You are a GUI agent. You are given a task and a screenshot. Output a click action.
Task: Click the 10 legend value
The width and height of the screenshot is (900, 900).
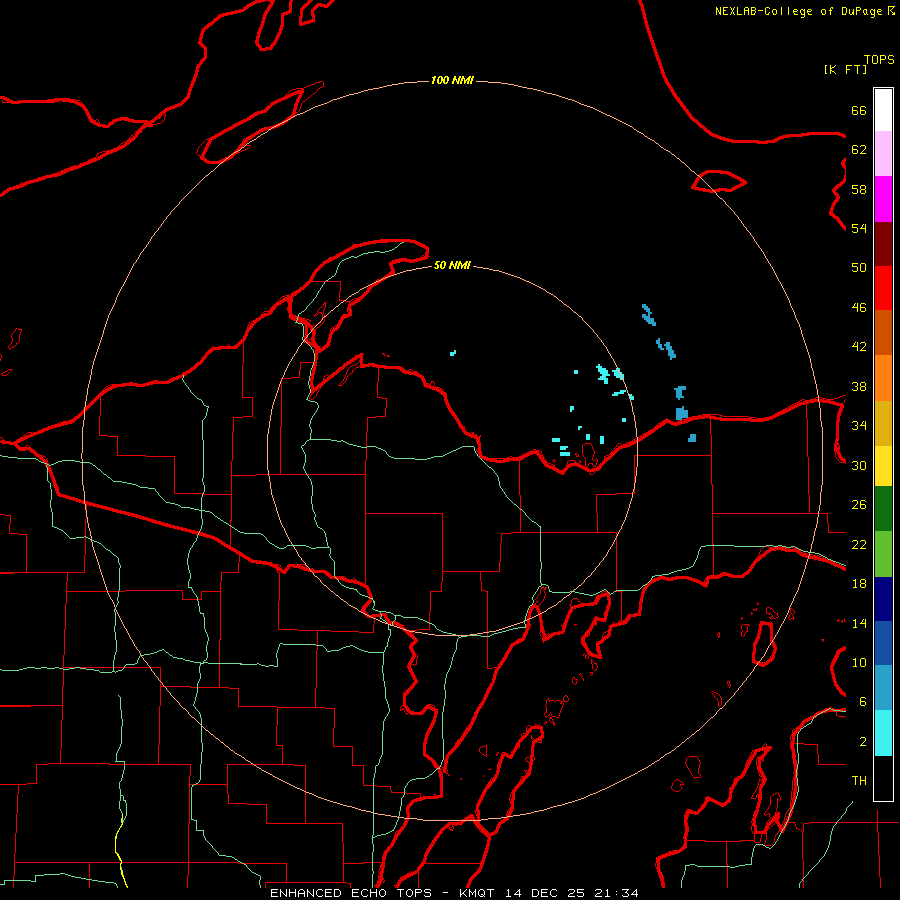point(859,662)
